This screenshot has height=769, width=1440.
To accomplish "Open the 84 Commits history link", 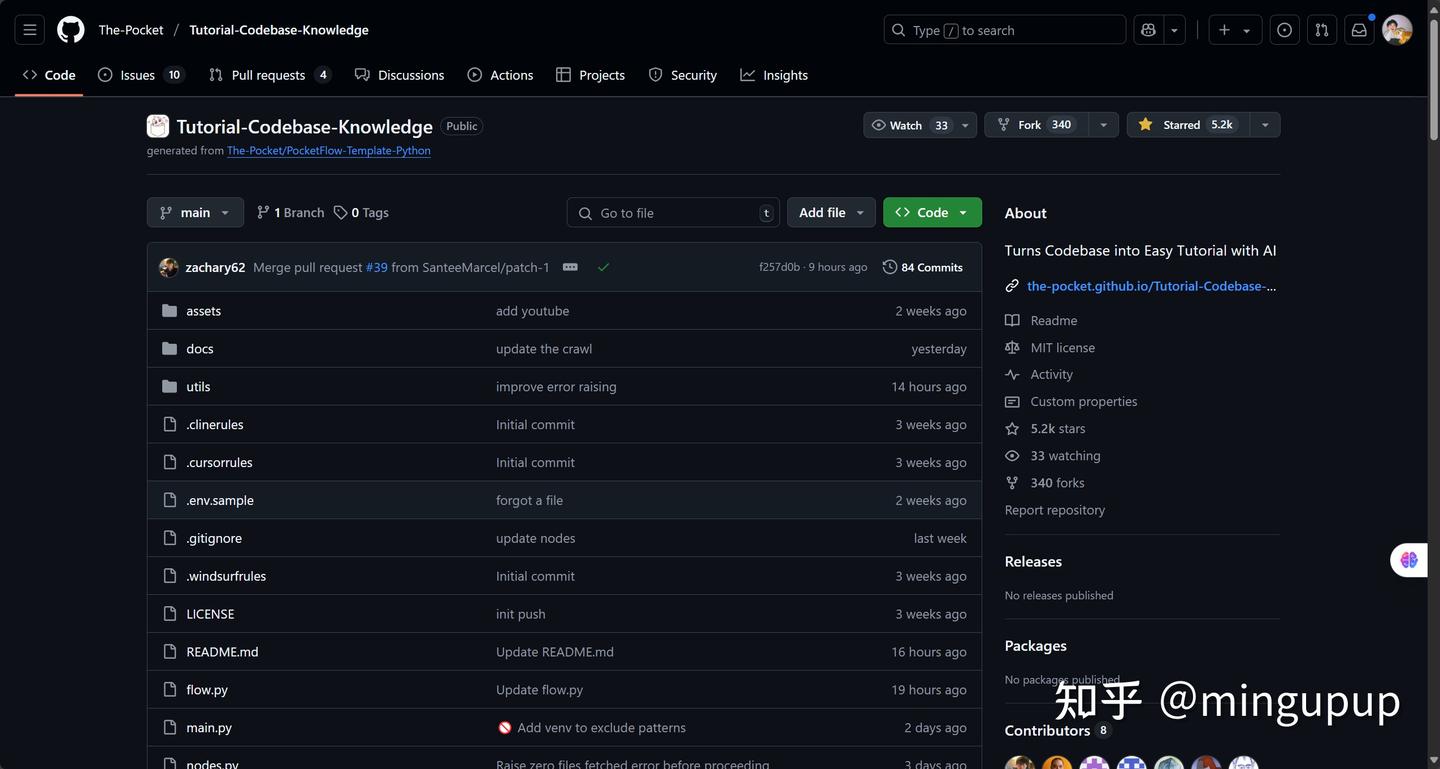I will [x=922, y=267].
